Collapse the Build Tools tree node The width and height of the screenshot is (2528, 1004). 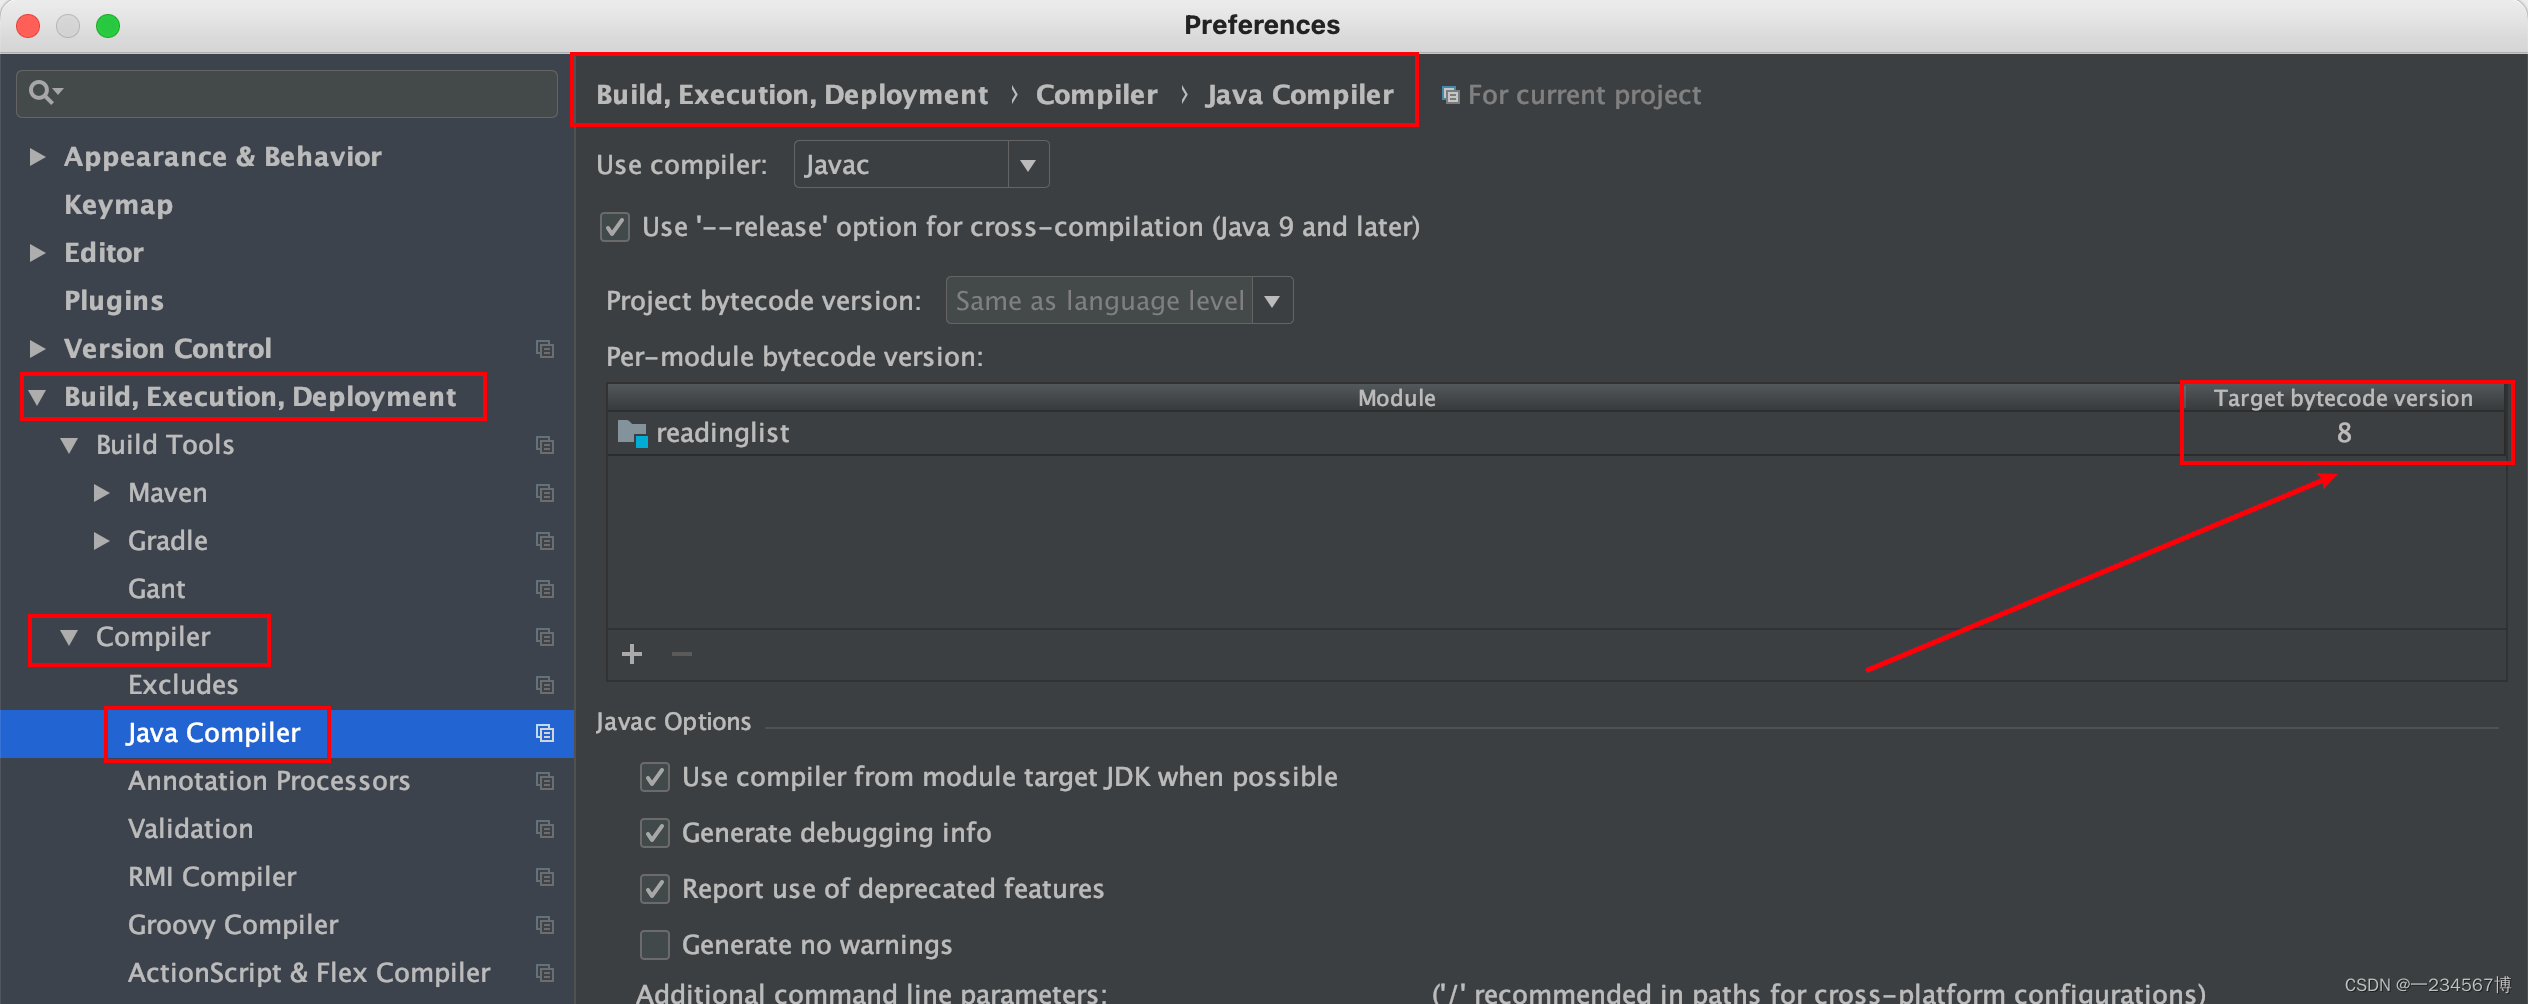click(70, 445)
